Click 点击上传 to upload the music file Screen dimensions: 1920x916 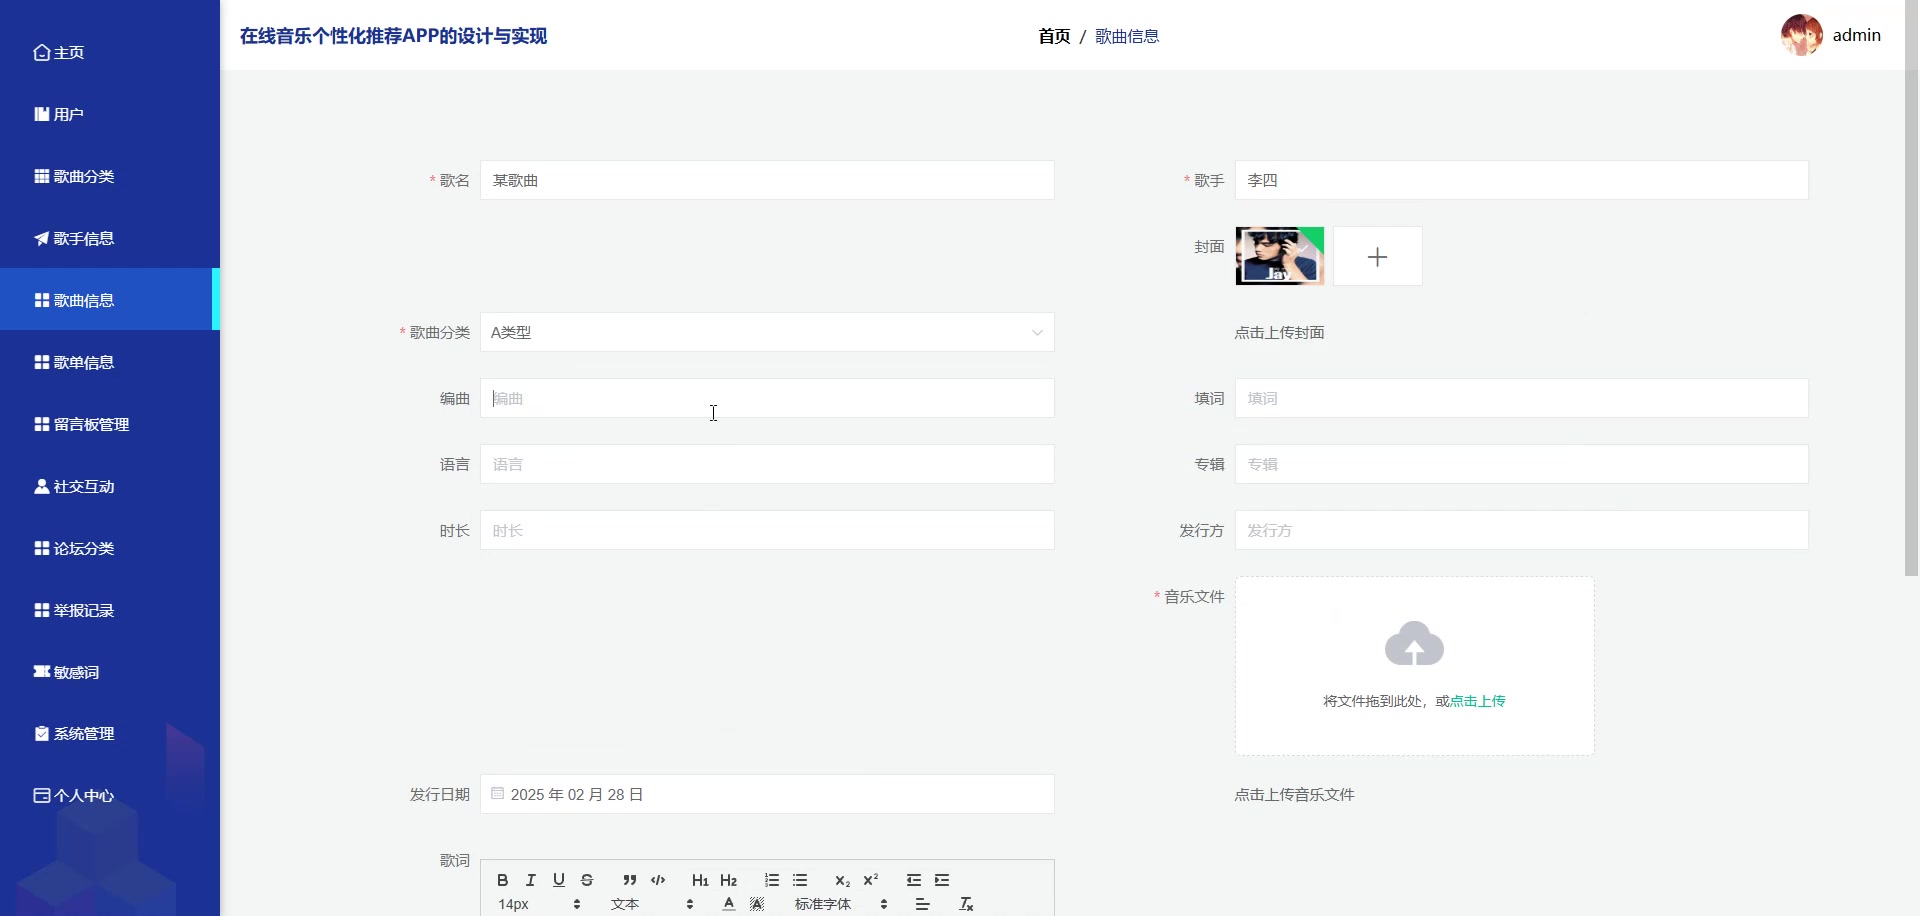coord(1477,700)
